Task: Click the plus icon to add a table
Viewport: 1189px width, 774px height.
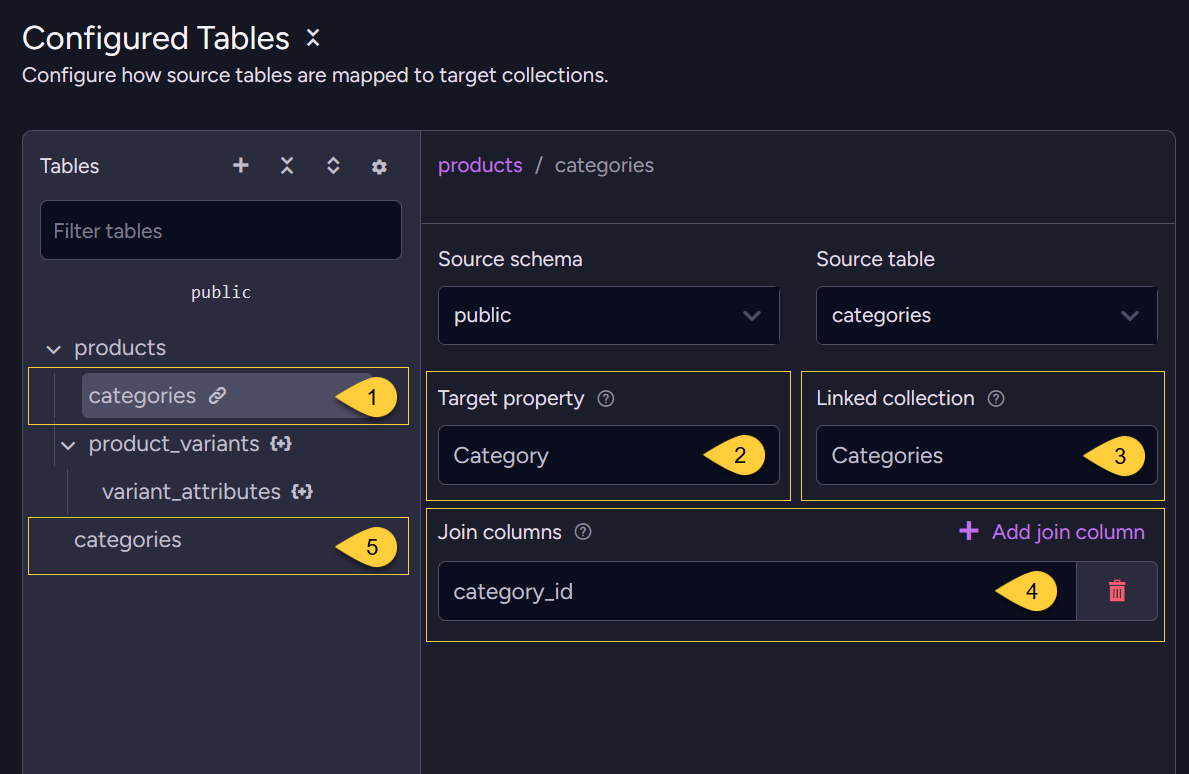Action: coord(240,165)
